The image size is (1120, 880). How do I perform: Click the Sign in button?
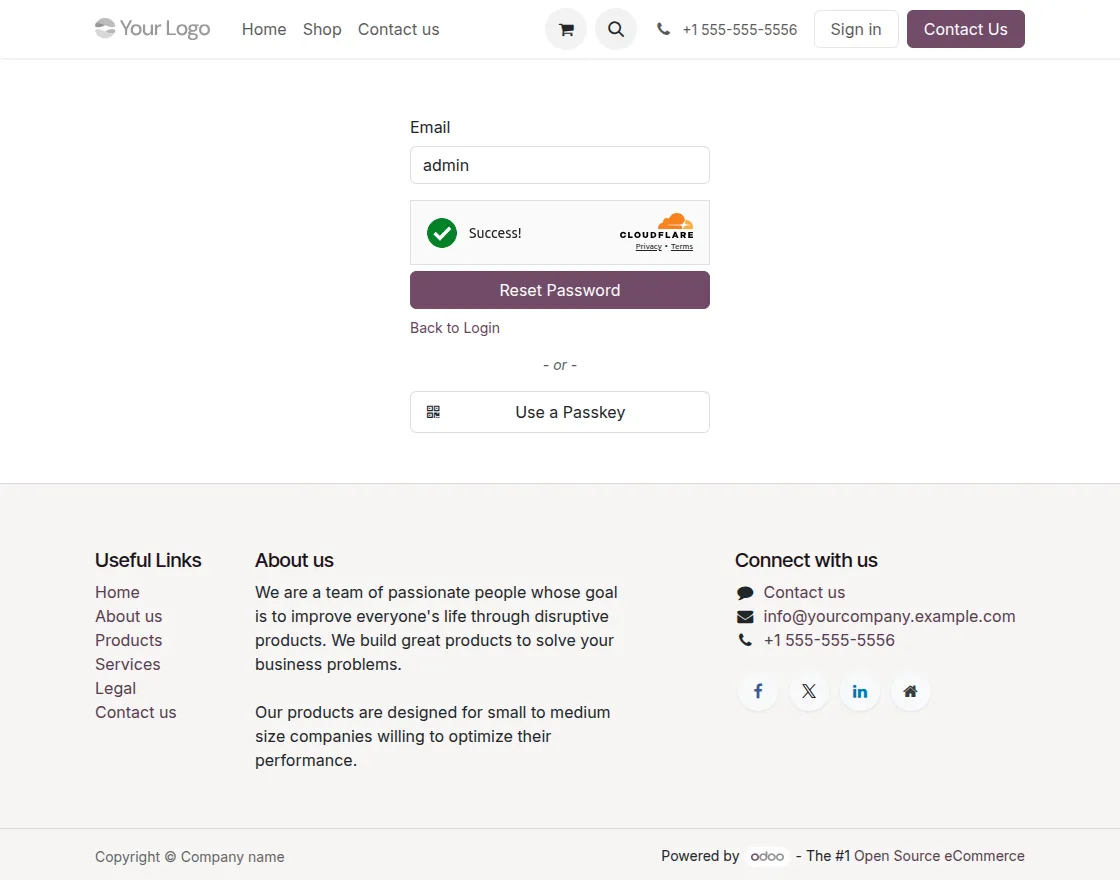coord(856,30)
